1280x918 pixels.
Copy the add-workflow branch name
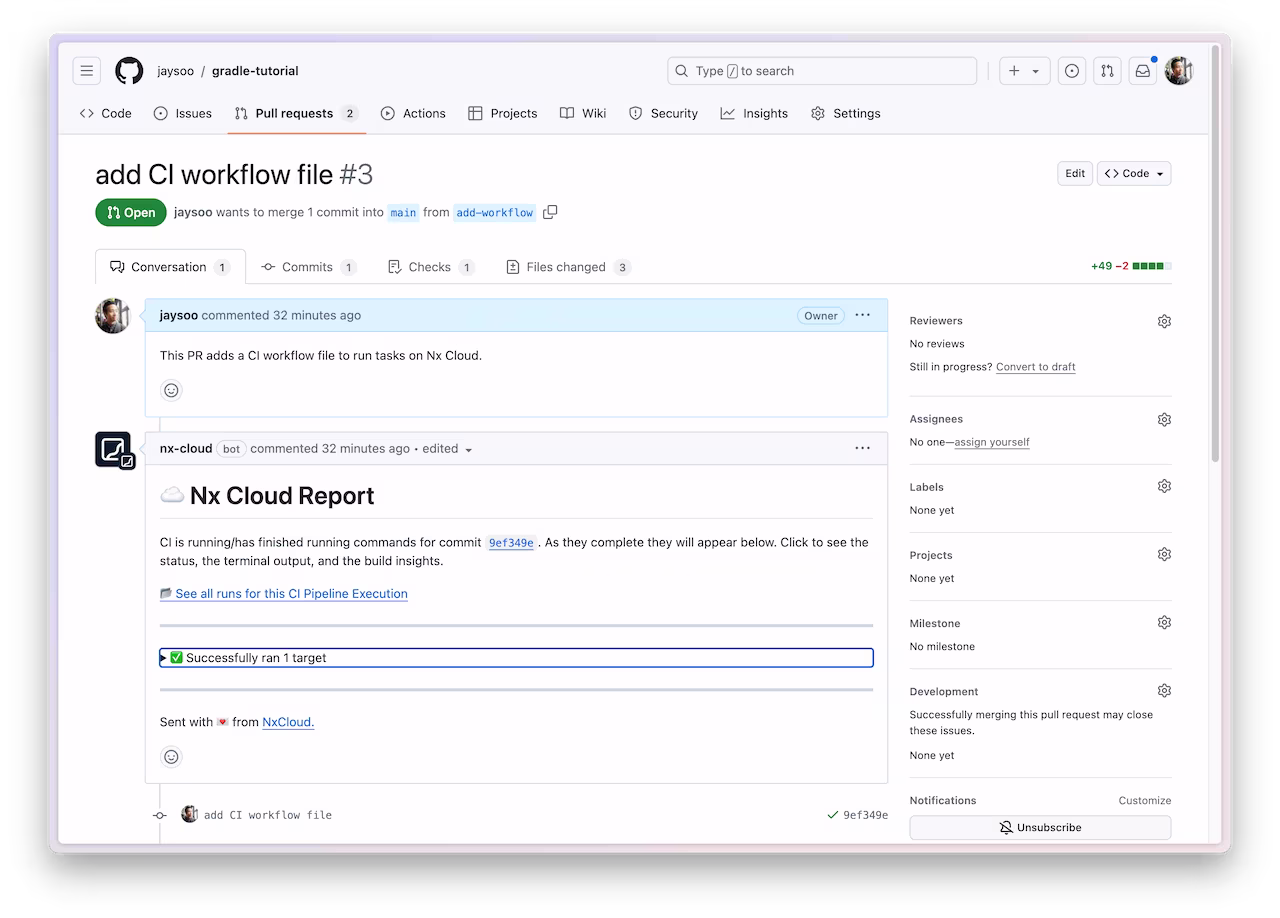click(550, 212)
